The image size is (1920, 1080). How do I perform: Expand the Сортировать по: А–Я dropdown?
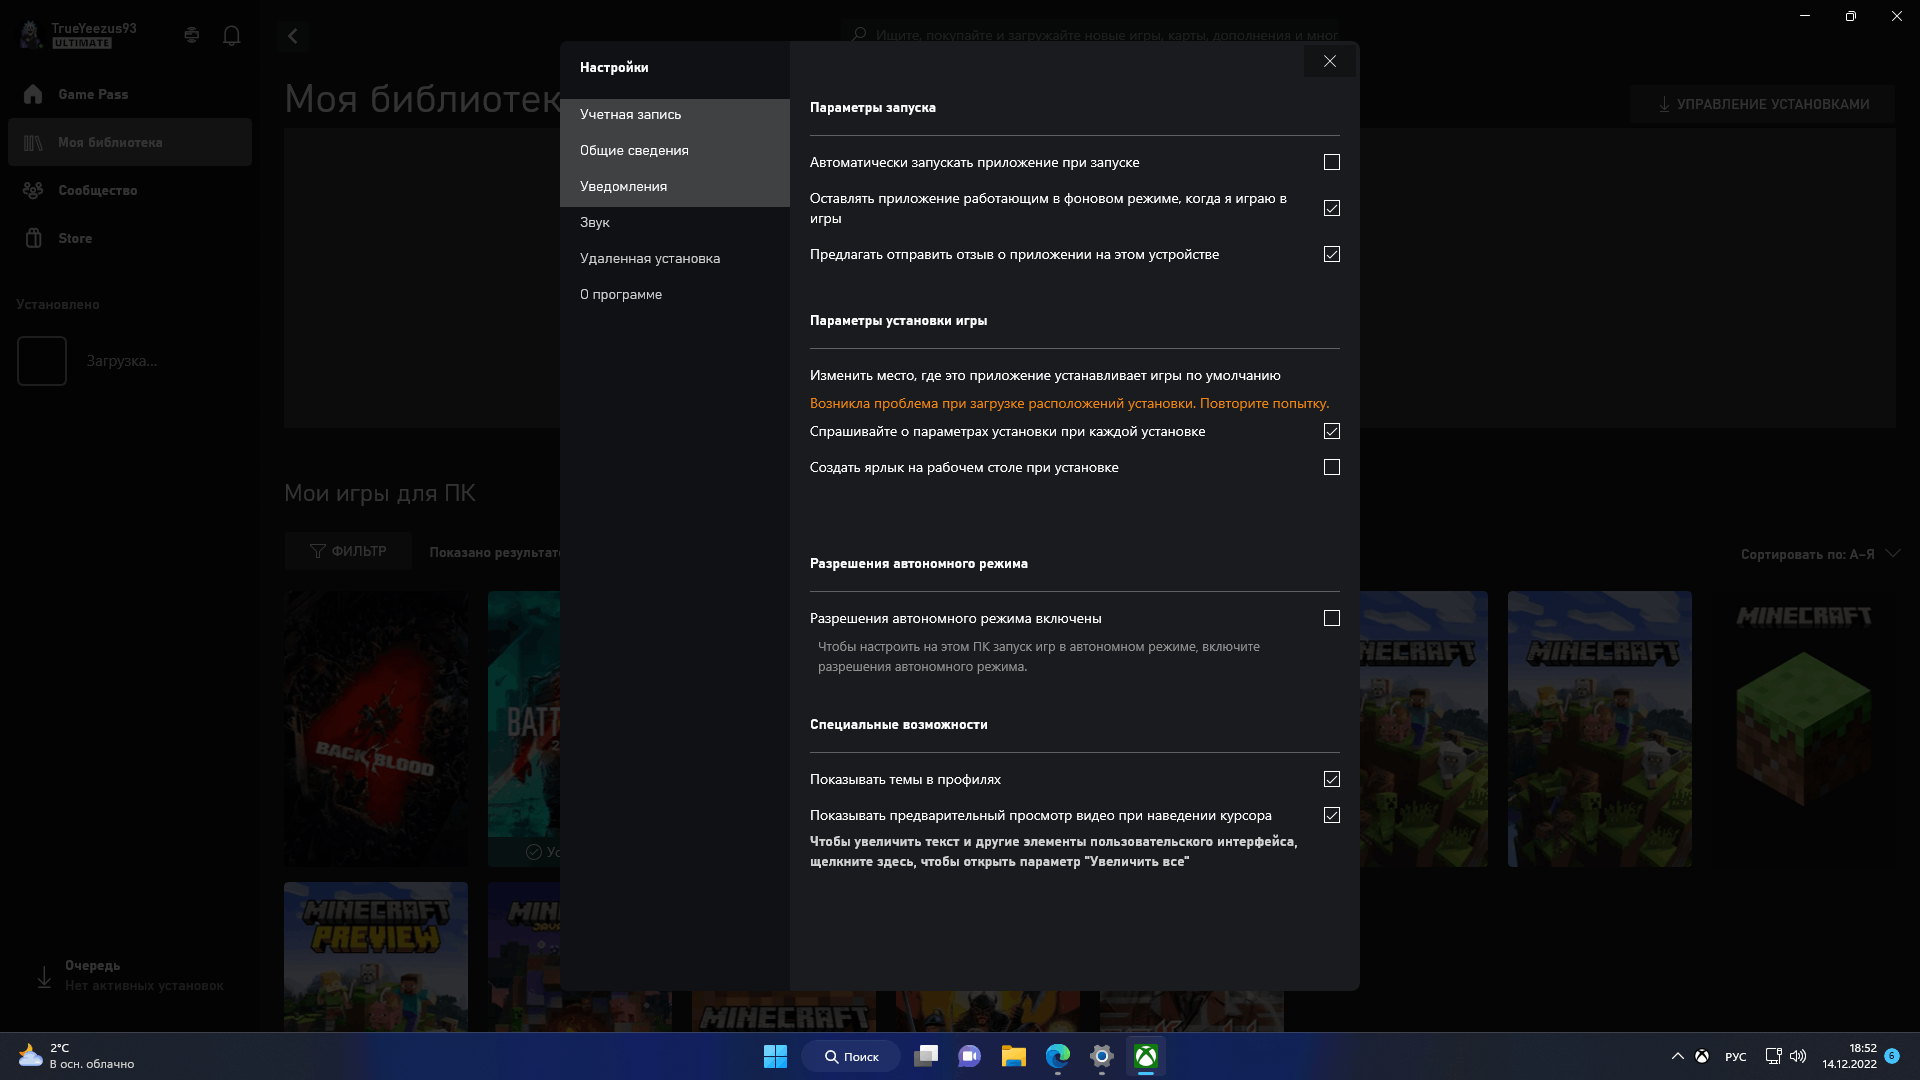point(1820,554)
